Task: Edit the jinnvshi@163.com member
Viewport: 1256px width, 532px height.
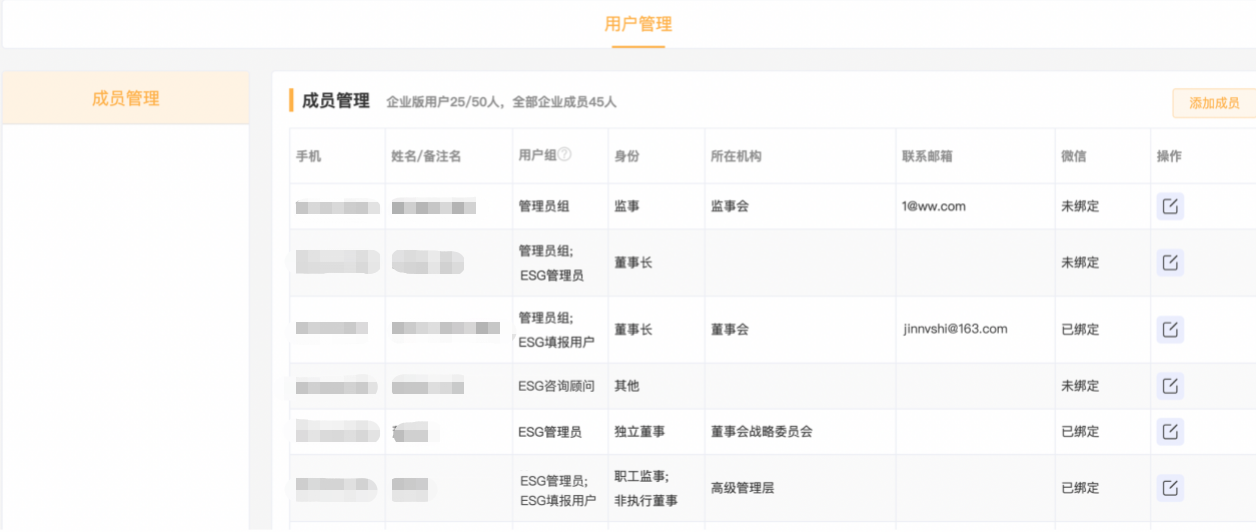Action: click(1170, 329)
